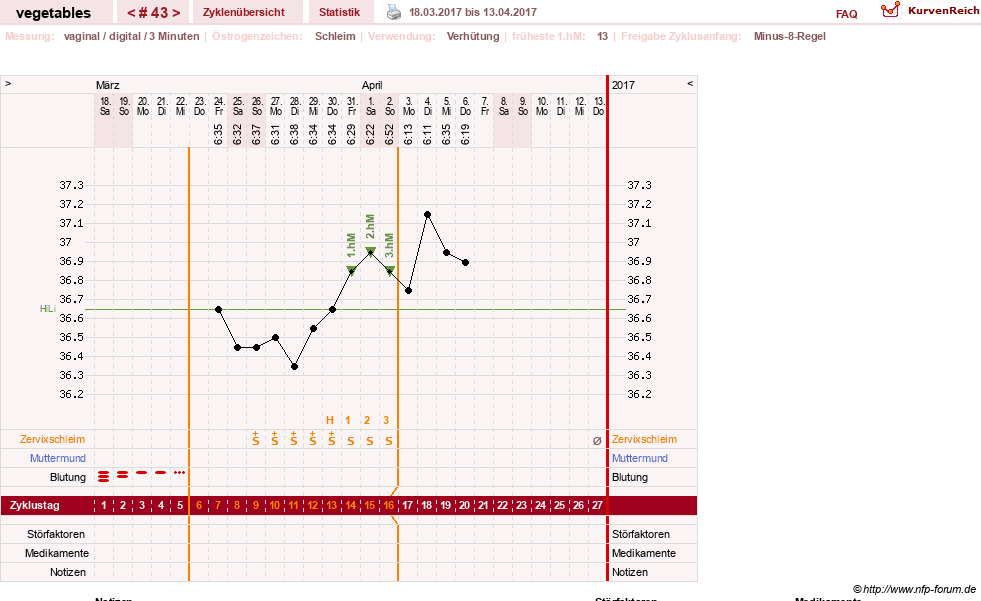The width and height of the screenshot is (981, 601).
Task: Go to previous cycle with < arrow
Action: (x=131, y=13)
